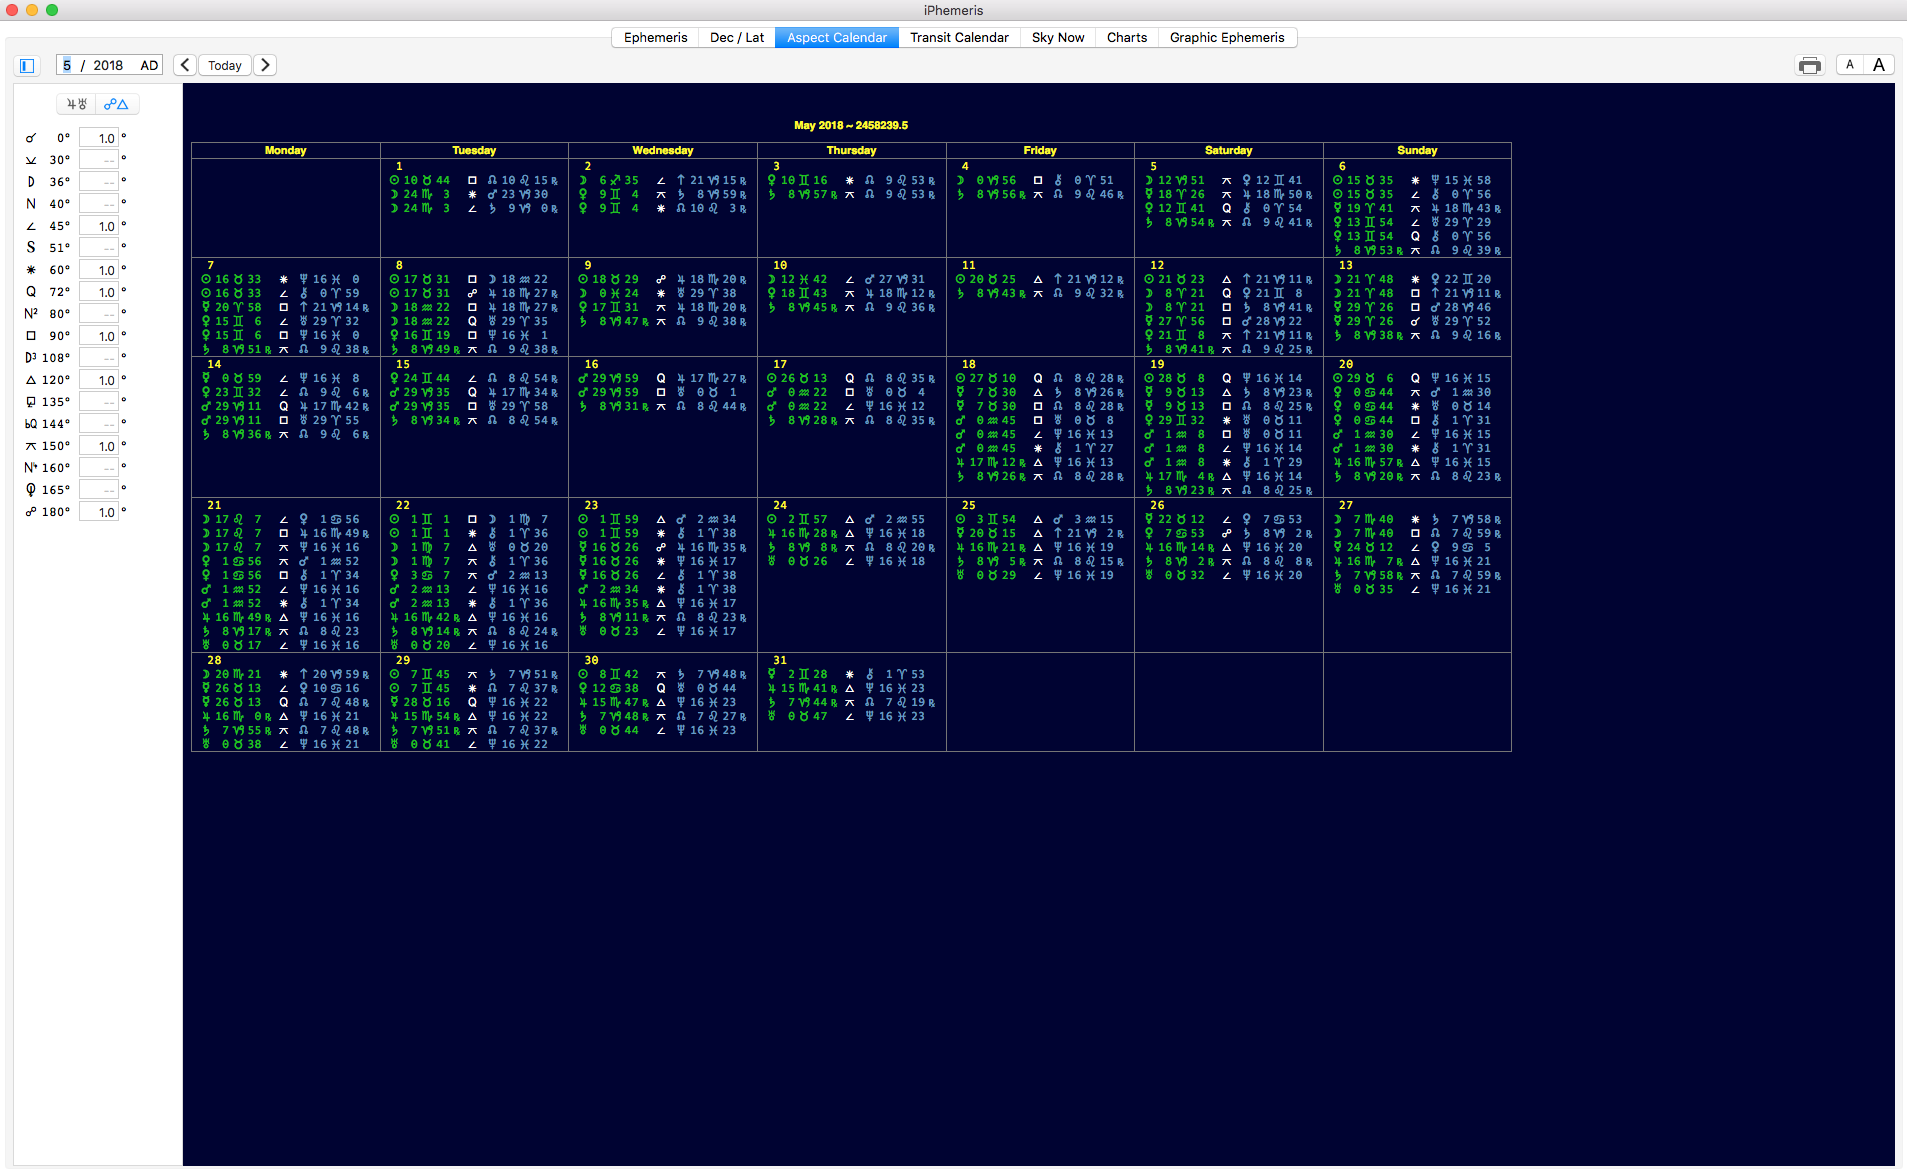Open the Ephemeris tab
This screenshot has width=1907, height=1176.
(x=655, y=37)
